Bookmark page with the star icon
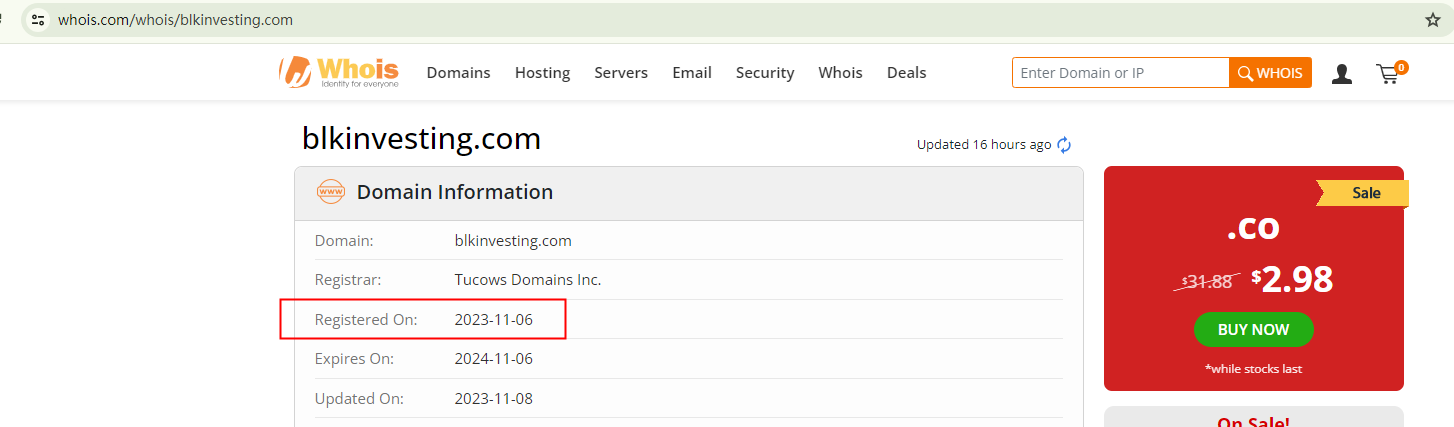The image size is (1454, 427). 1432,20
